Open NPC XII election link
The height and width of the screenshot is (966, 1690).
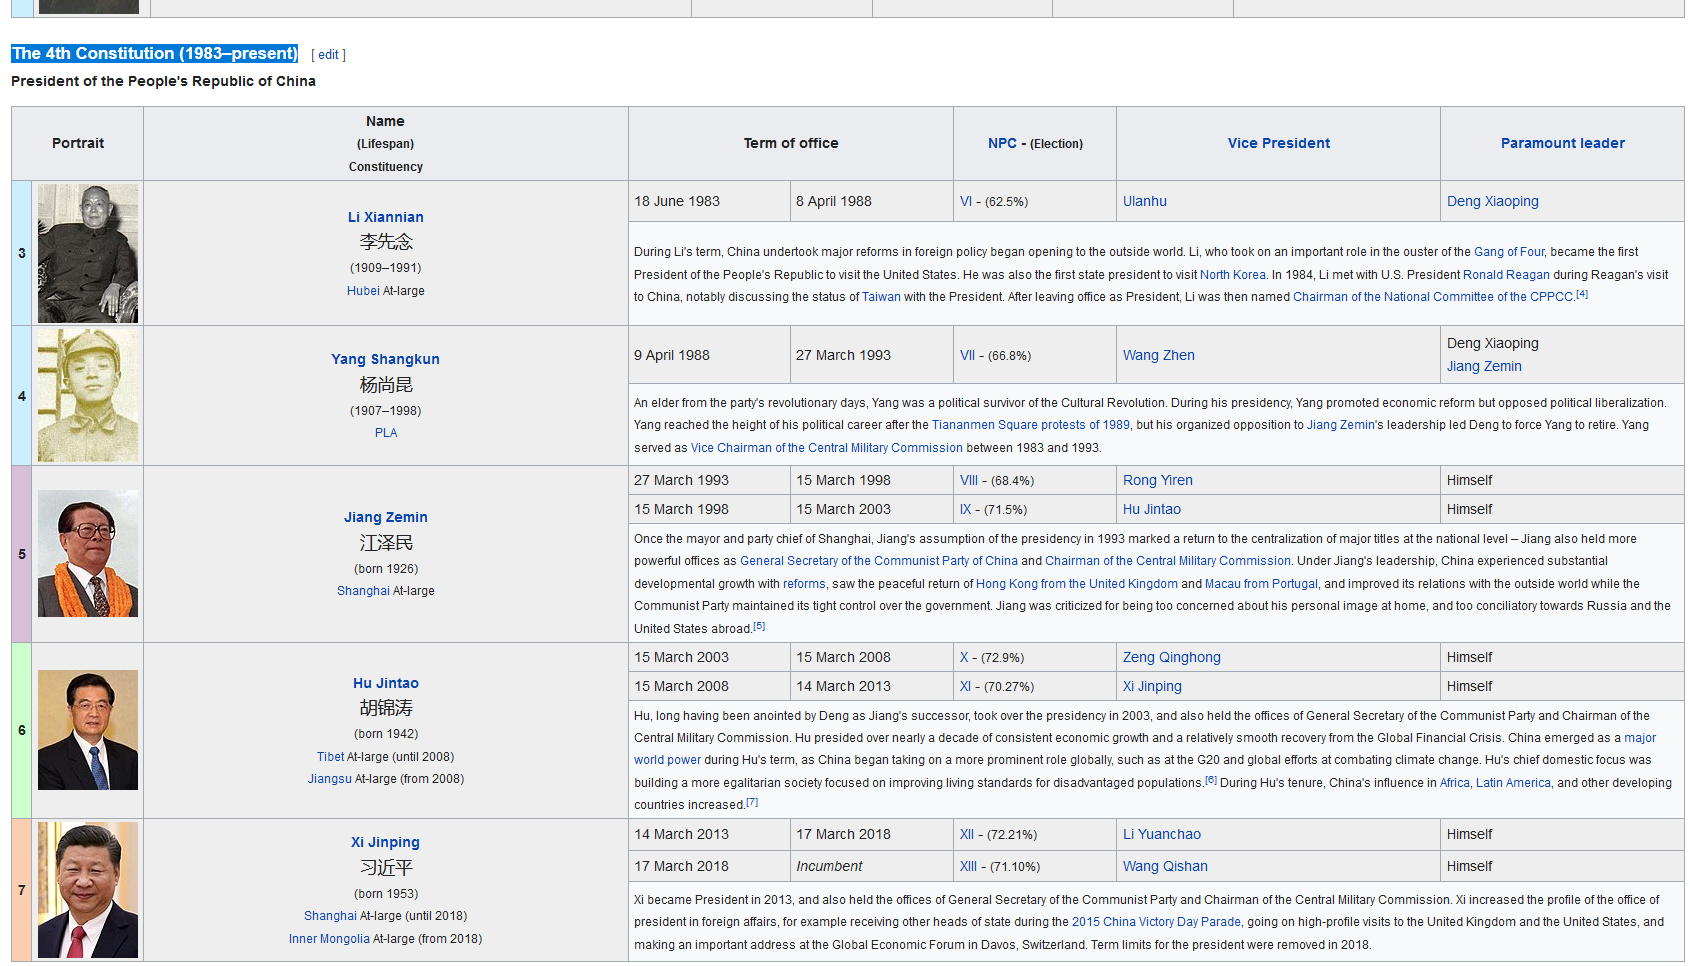pos(967,834)
